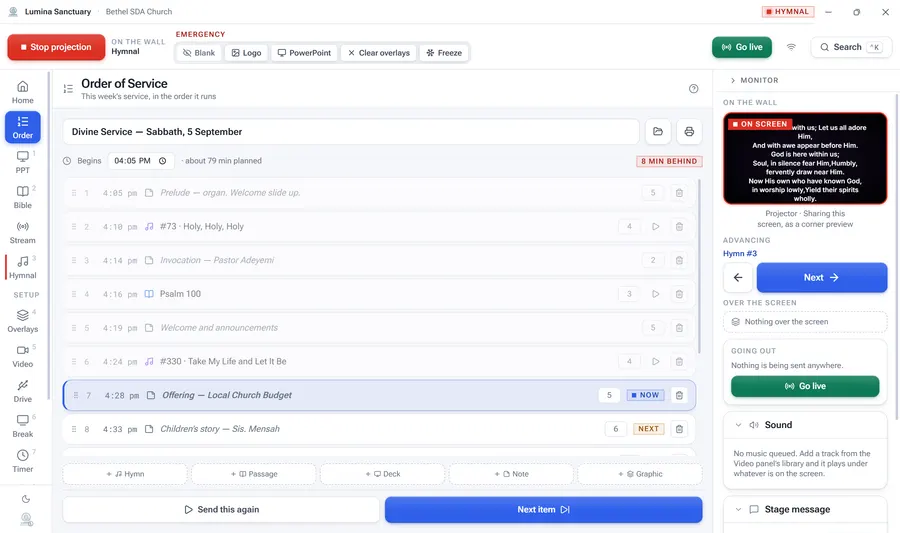The height and width of the screenshot is (533, 900).
Task: Edit the service title field
Action: pyautogui.click(x=351, y=131)
